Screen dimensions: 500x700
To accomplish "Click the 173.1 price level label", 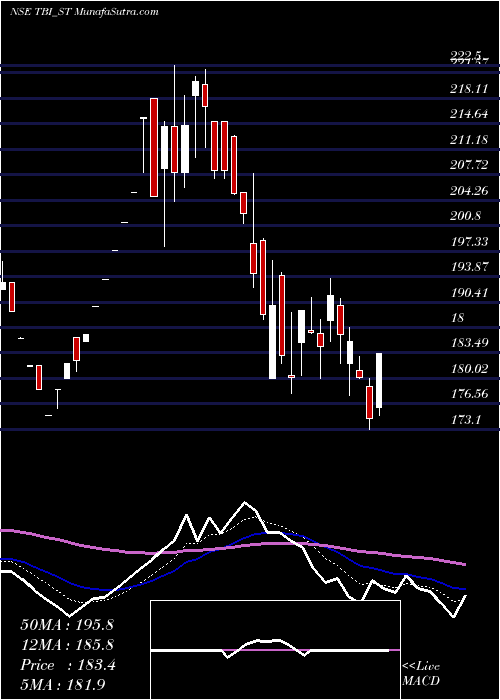I will 466,420.
